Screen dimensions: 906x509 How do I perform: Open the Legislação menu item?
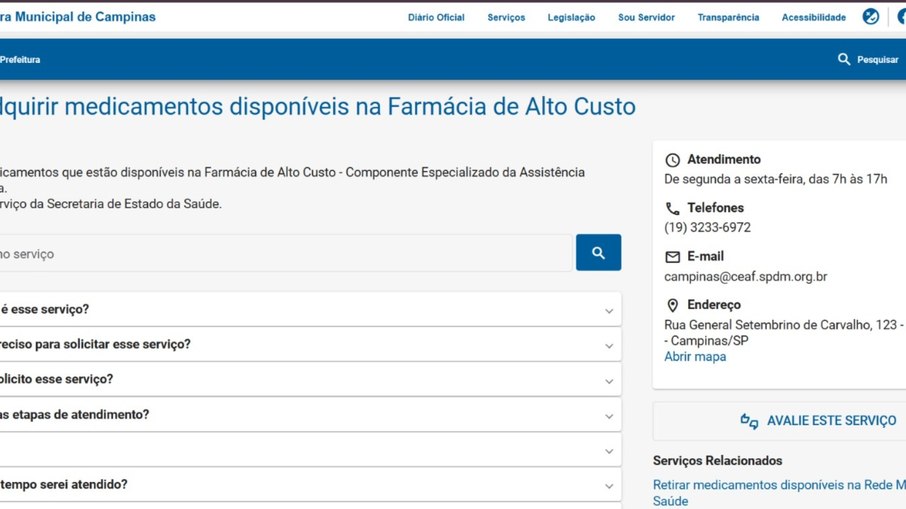tap(571, 17)
